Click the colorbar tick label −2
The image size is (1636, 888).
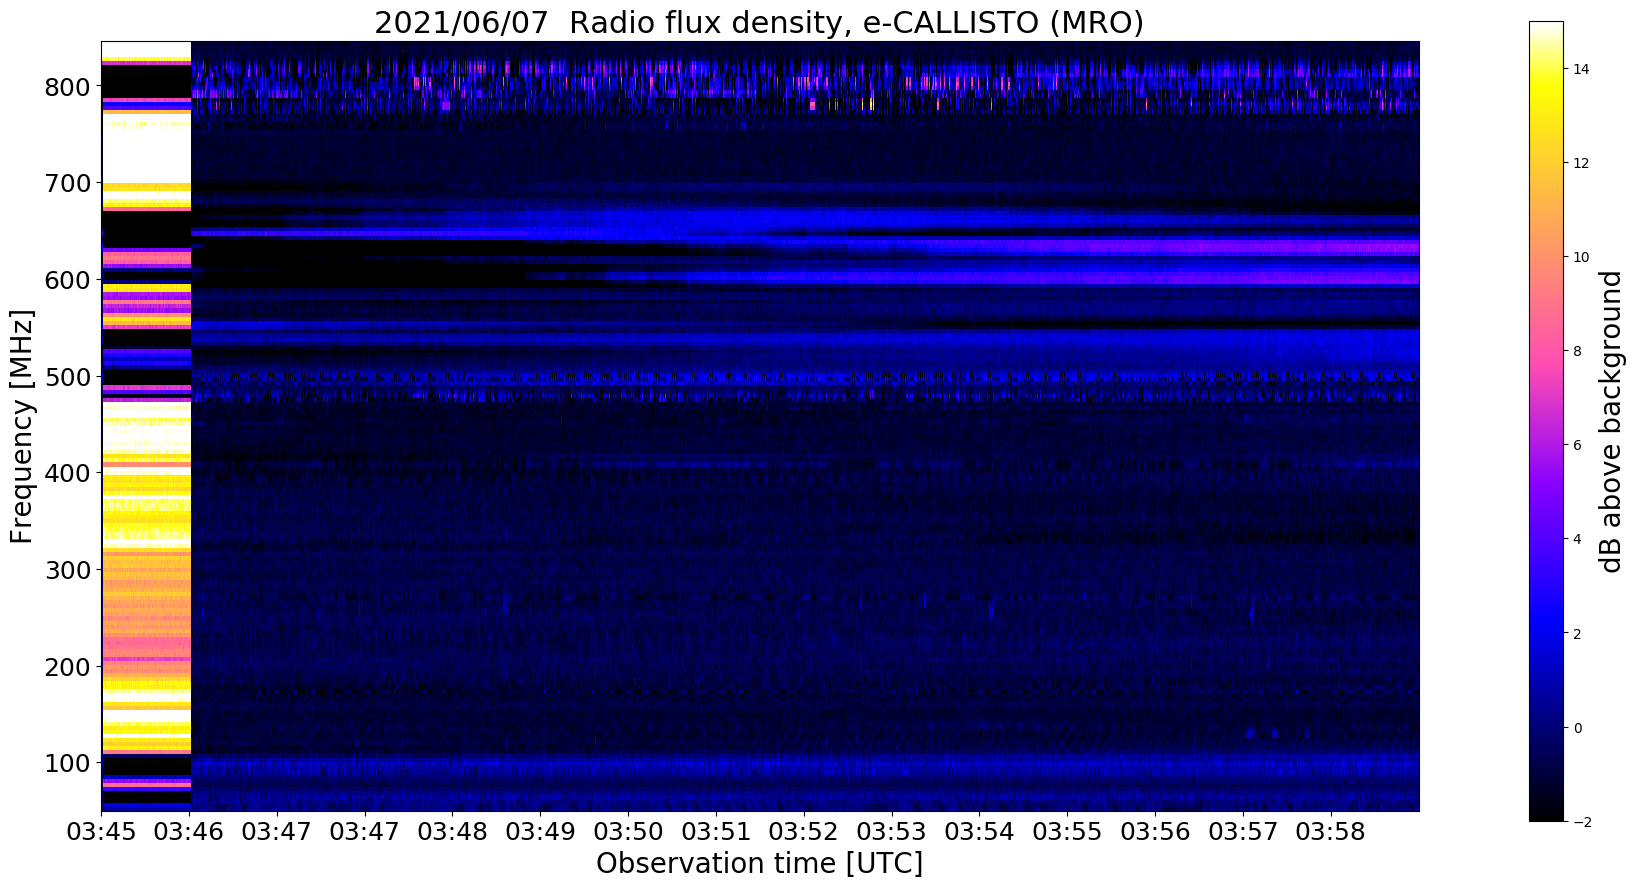[1582, 821]
